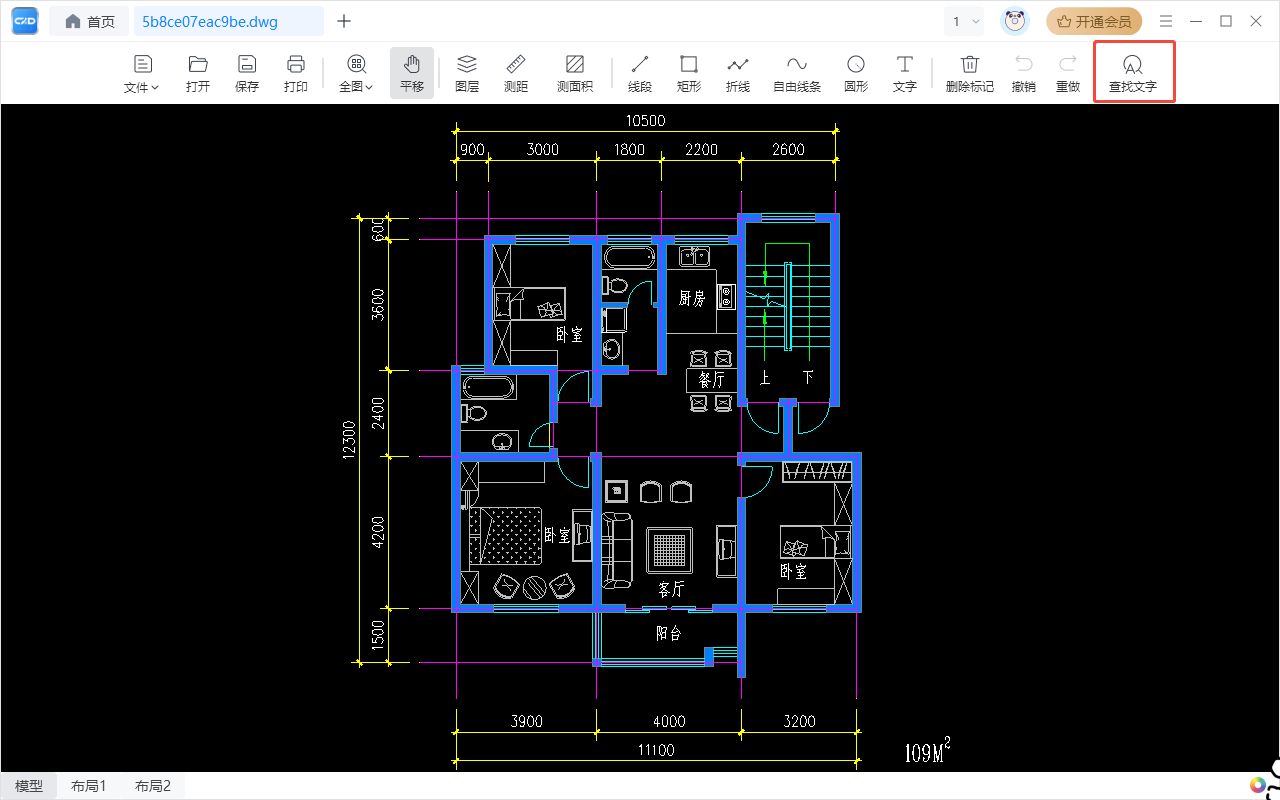The height and width of the screenshot is (800, 1280).
Task: Switch to the 模型 model tab
Action: [x=29, y=786]
